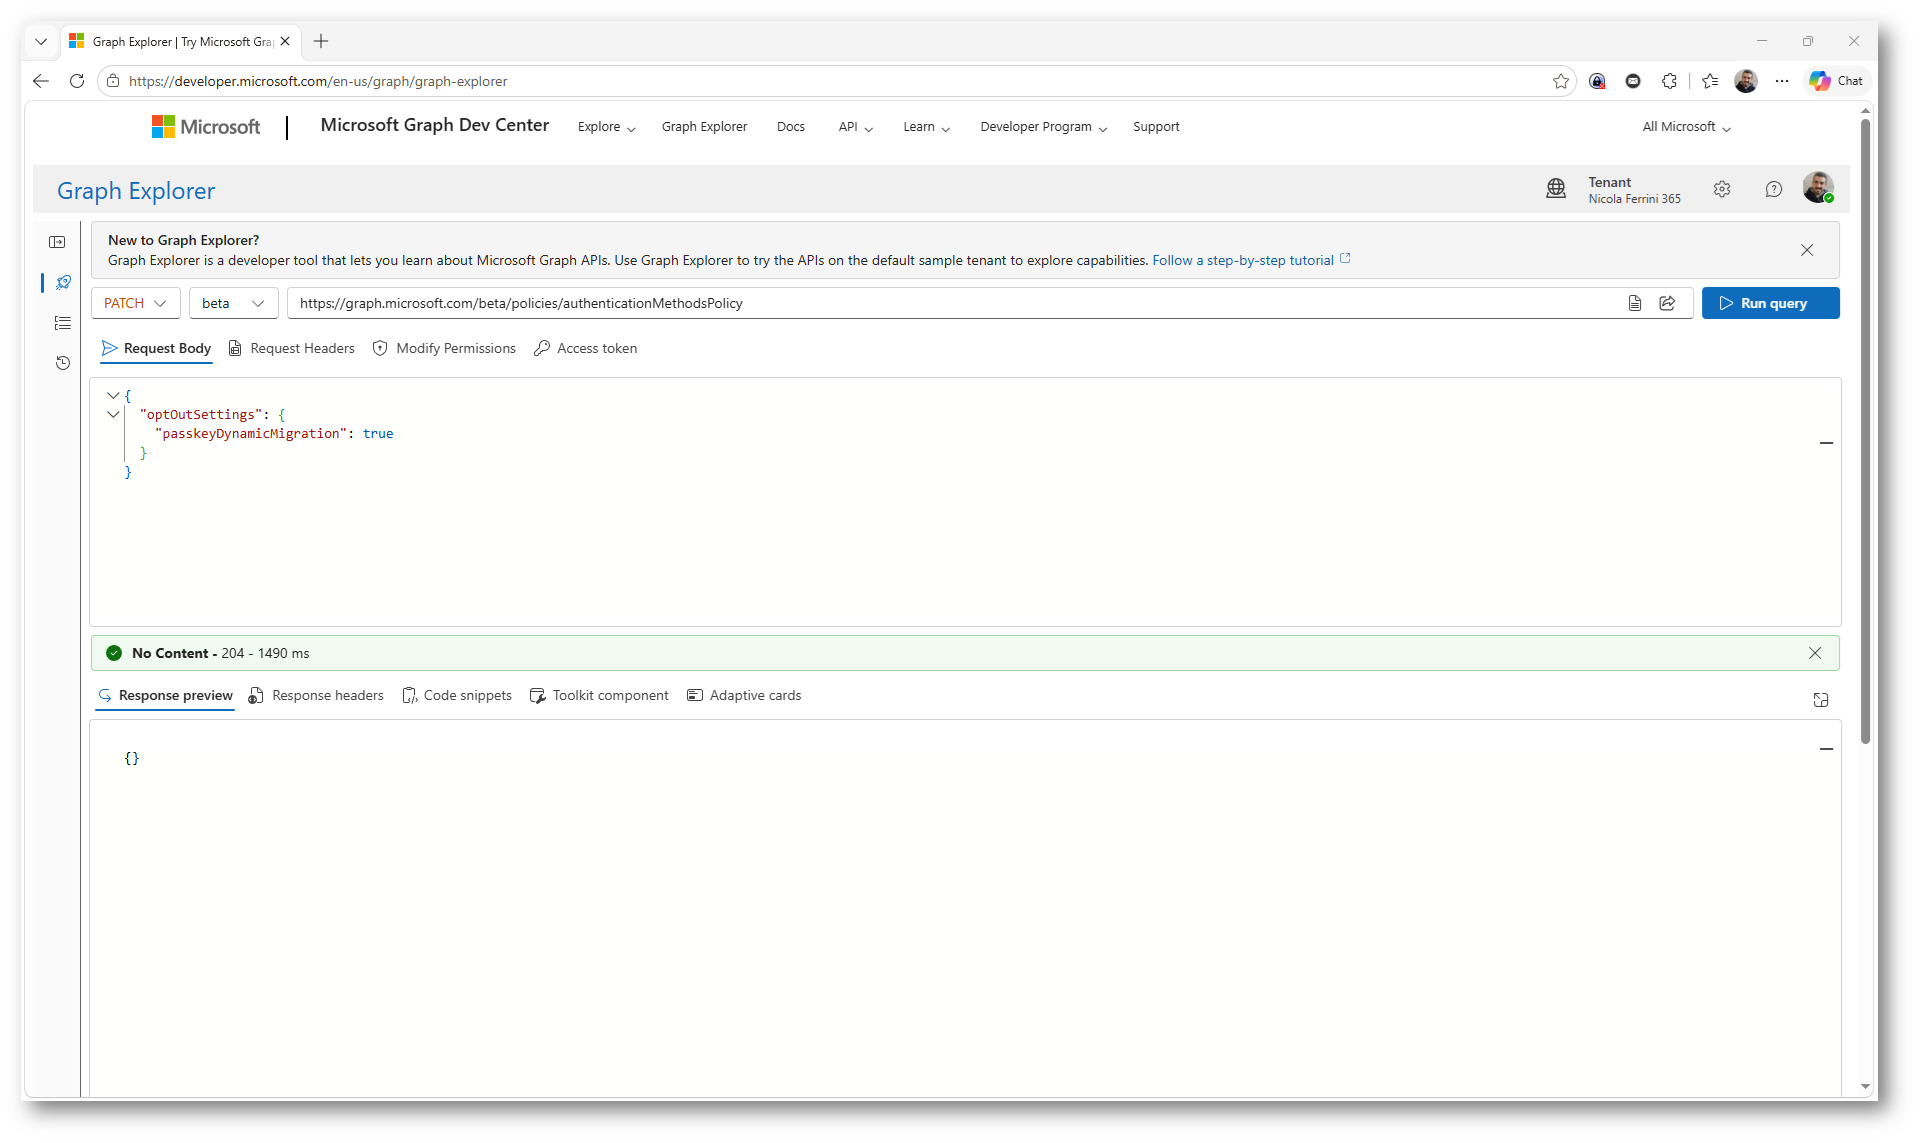Toggle the sidebar panel icon
This screenshot has width=1920, height=1143.
[x=57, y=242]
